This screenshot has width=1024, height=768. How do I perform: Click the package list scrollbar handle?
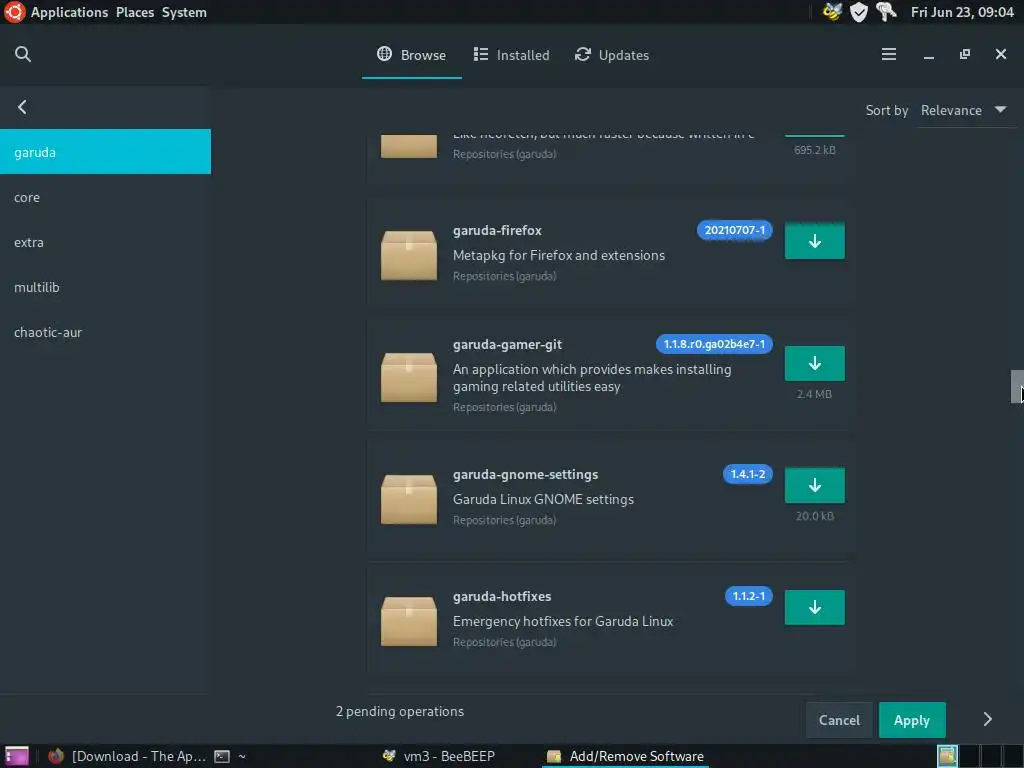coord(1017,387)
